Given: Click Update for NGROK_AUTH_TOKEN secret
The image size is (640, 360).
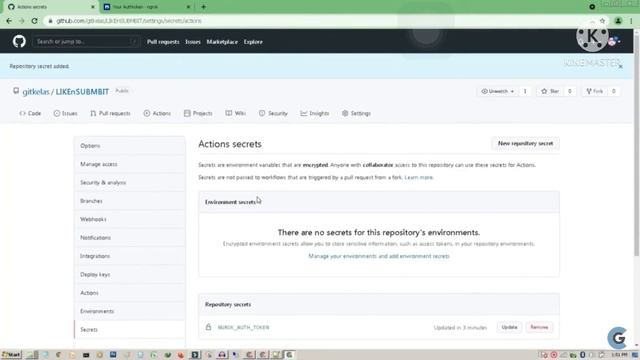Looking at the screenshot, I should tap(509, 327).
